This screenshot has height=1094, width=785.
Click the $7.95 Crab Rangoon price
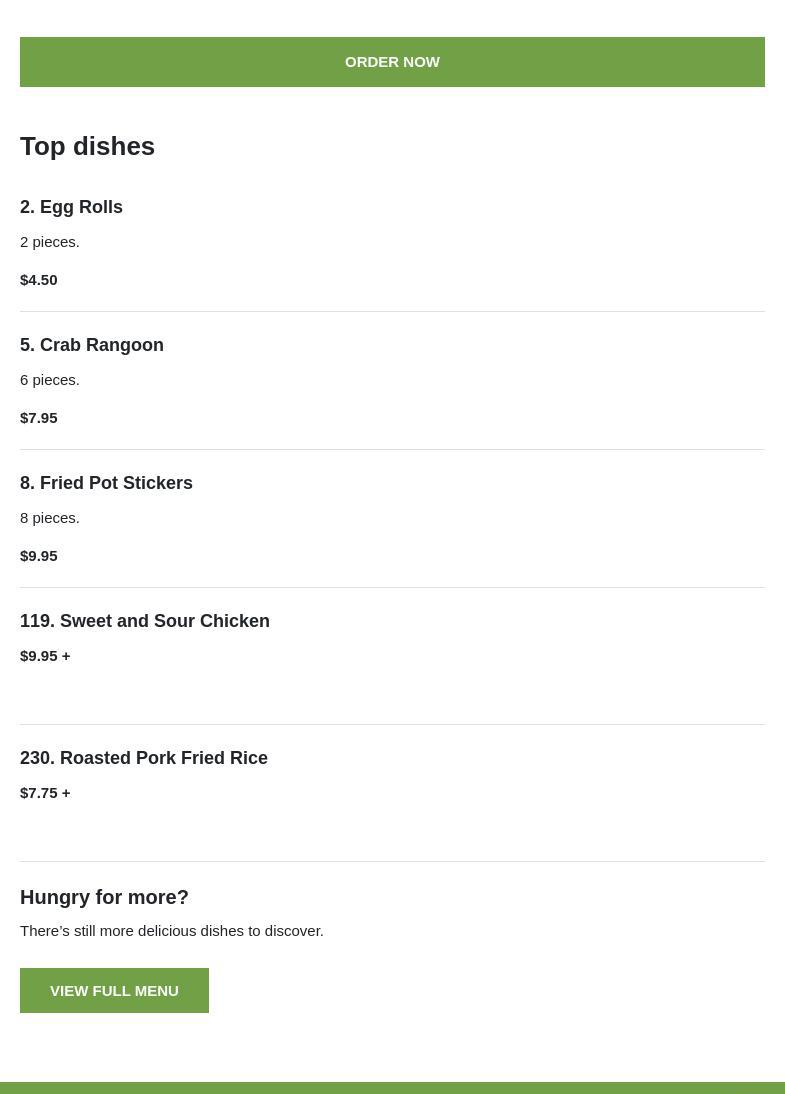coord(39,418)
